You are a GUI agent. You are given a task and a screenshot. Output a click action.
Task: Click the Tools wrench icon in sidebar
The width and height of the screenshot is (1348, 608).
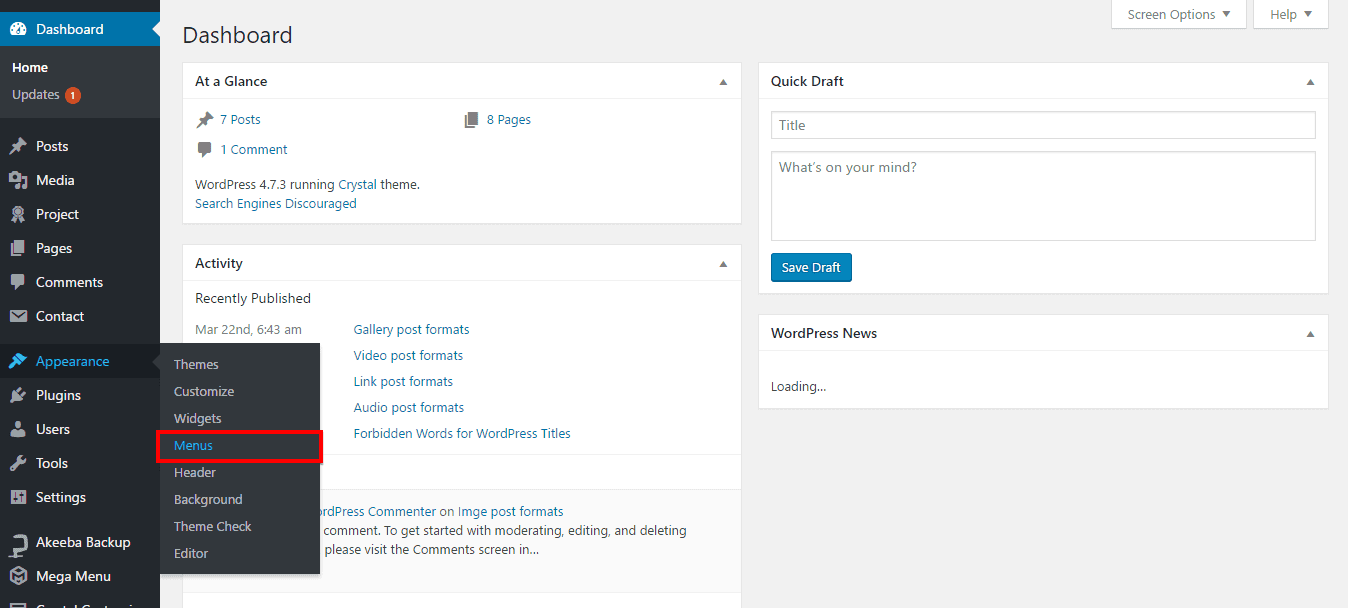(x=18, y=463)
